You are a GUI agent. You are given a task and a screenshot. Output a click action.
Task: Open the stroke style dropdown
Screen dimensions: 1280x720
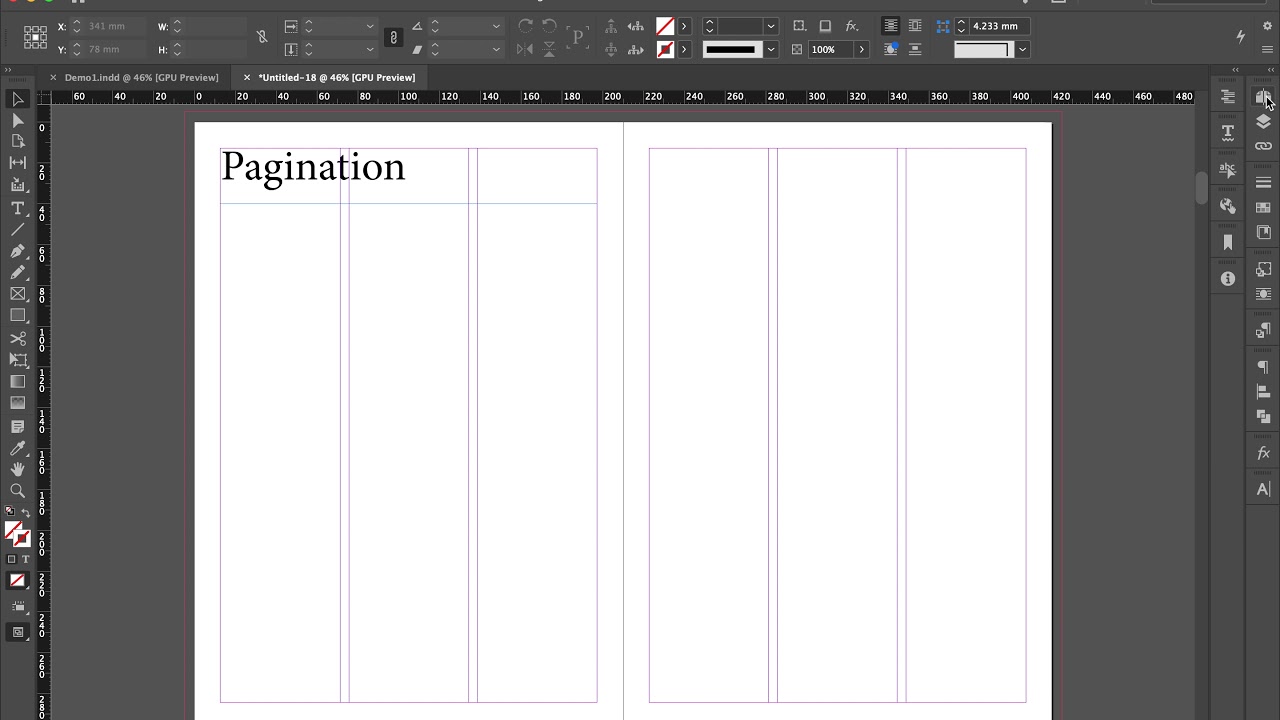(x=771, y=49)
